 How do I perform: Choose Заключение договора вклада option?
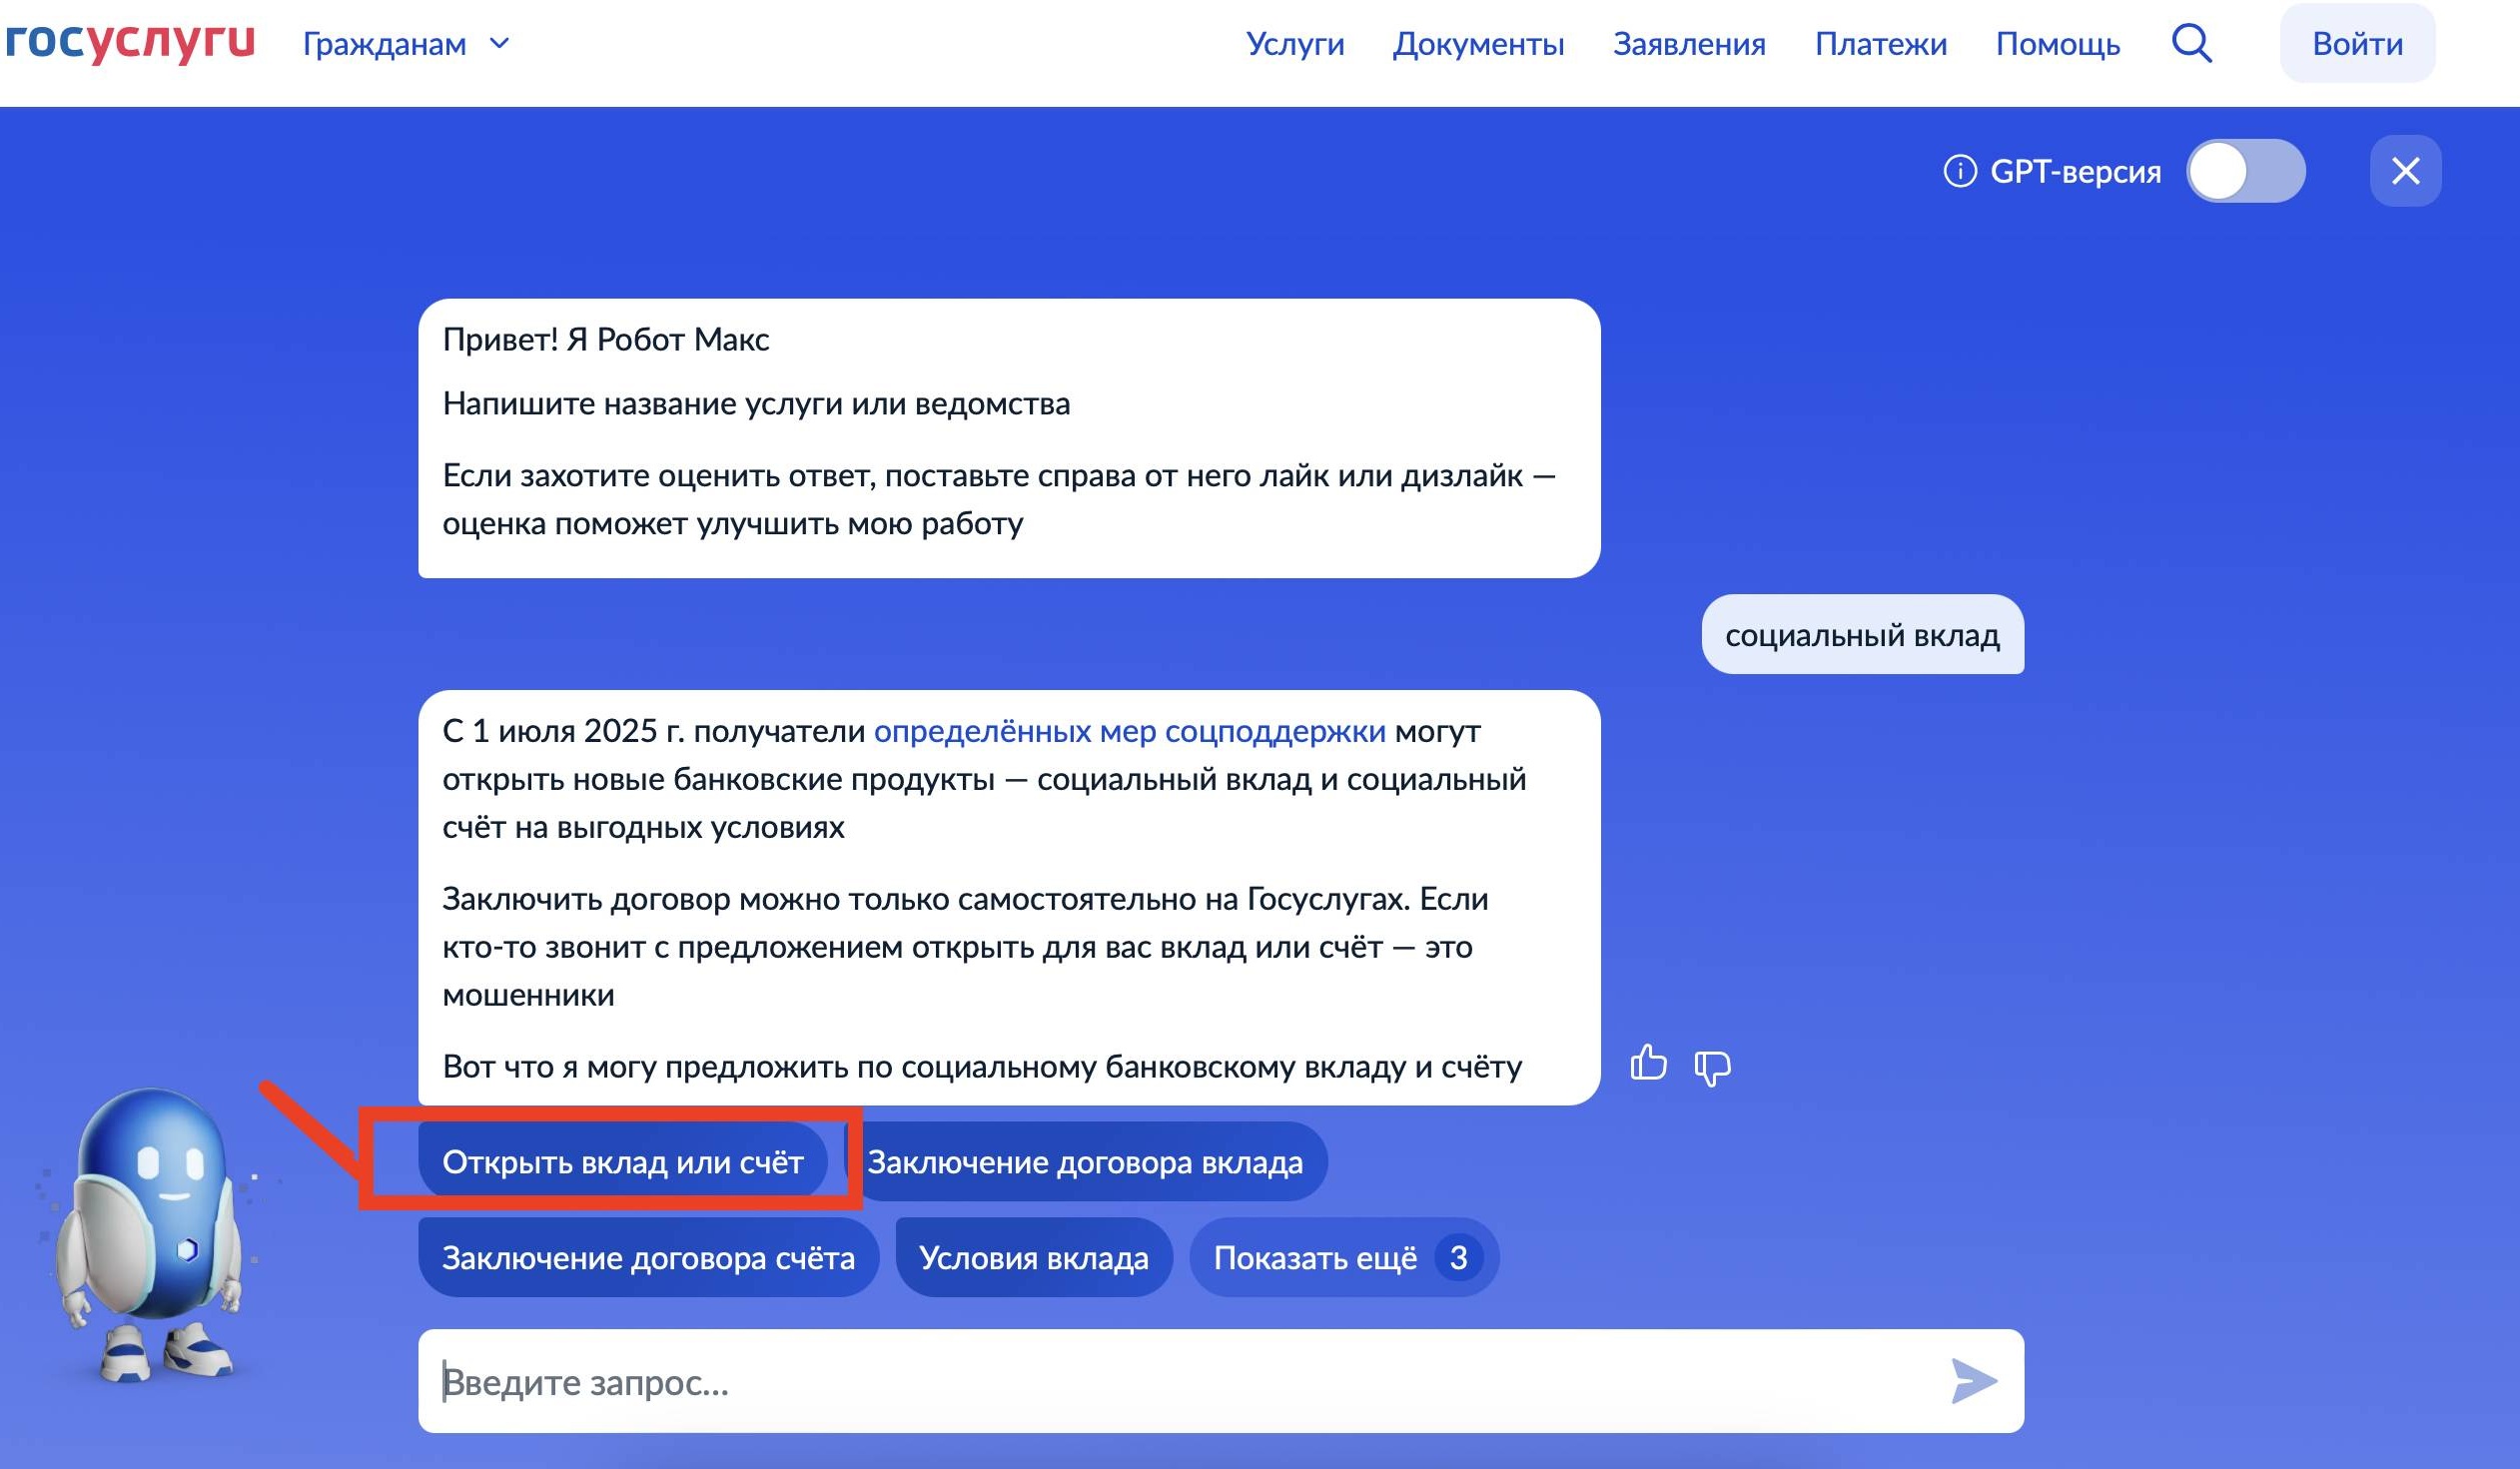1086,1161
